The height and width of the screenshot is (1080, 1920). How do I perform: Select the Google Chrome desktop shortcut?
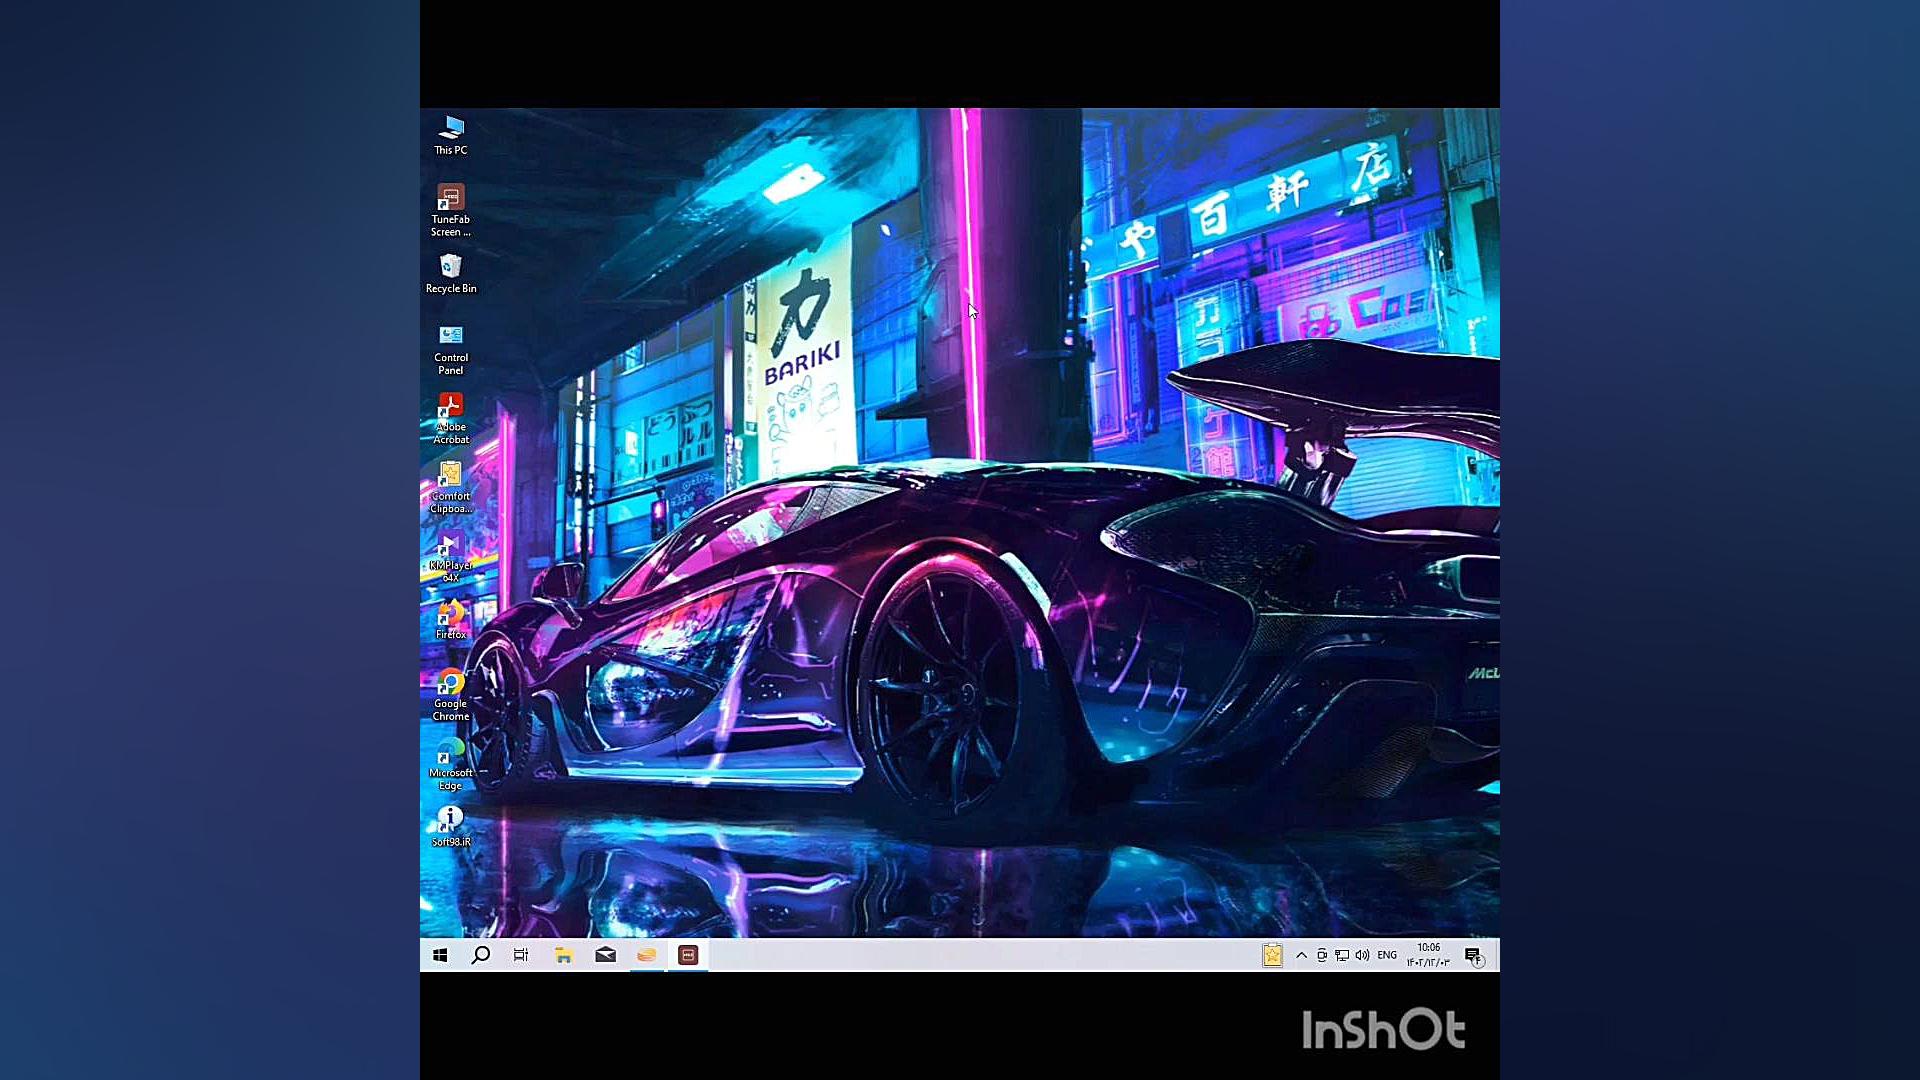(450, 695)
